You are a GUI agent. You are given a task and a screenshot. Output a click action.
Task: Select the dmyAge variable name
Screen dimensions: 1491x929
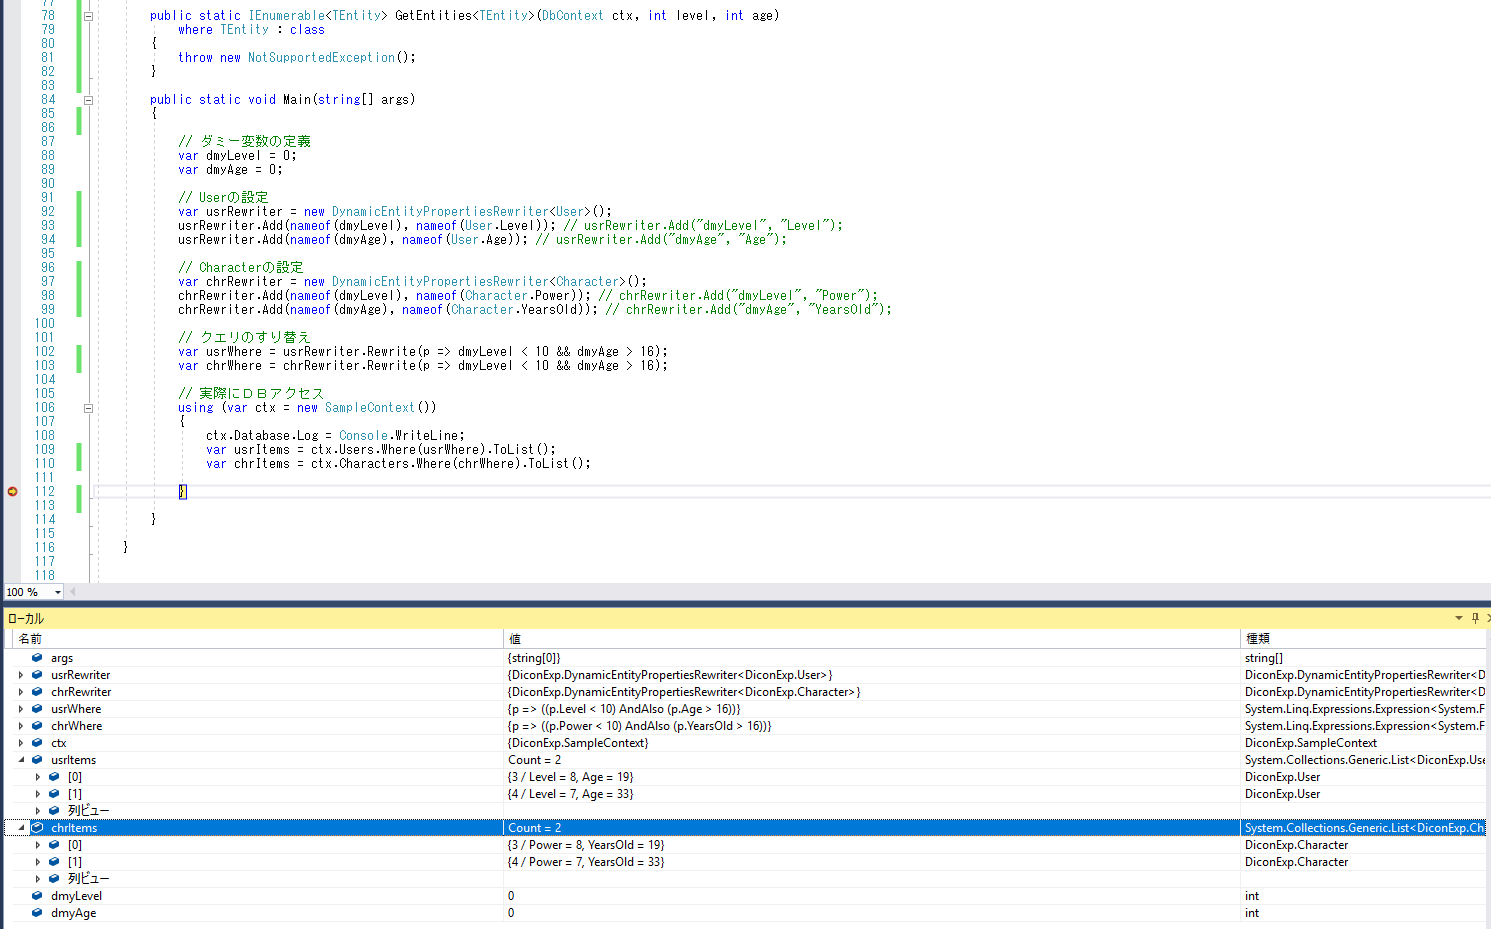[x=73, y=913]
